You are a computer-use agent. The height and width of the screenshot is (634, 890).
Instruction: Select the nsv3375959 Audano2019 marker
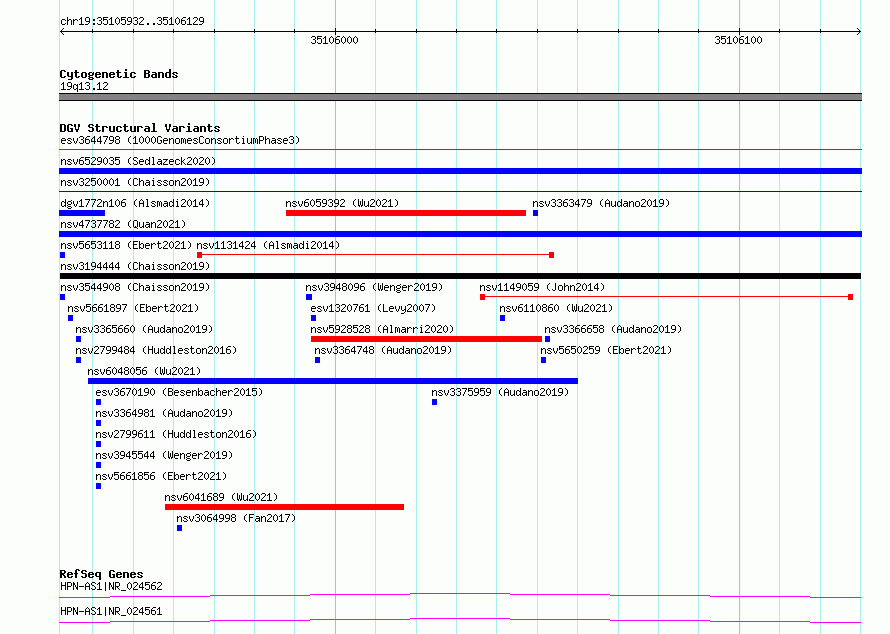tap(434, 402)
